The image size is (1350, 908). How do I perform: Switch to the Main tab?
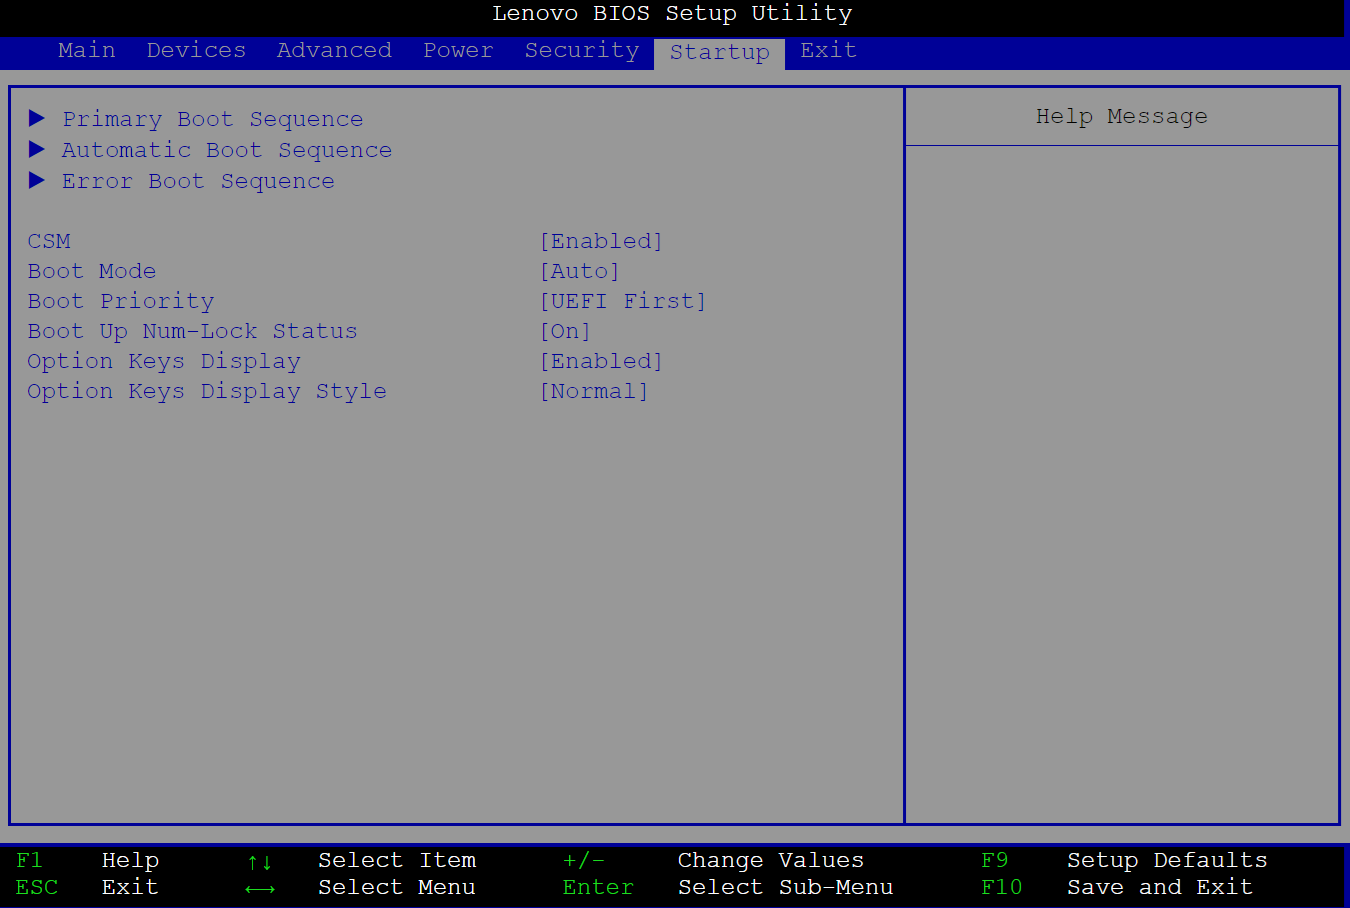click(86, 50)
